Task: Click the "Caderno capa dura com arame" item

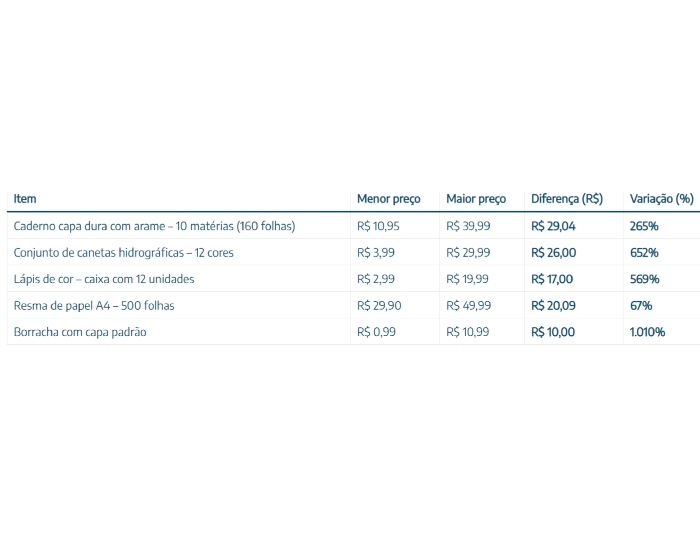Action: pyautogui.click(x=154, y=226)
